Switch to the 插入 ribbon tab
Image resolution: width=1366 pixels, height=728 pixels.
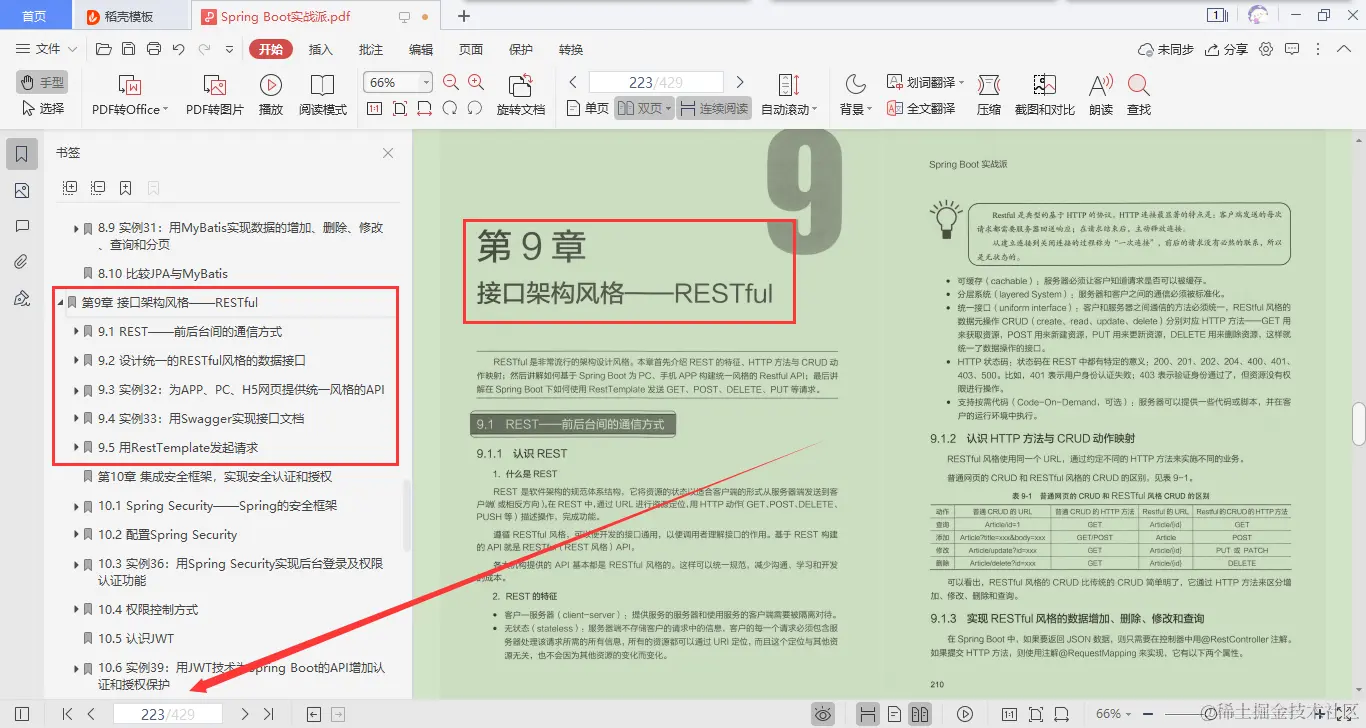[x=321, y=48]
